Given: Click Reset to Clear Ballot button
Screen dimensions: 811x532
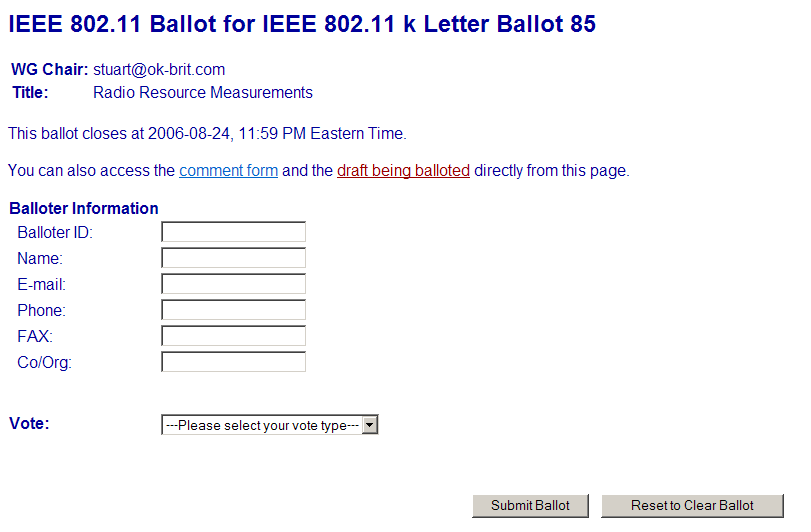Looking at the screenshot, I should click(692, 505).
